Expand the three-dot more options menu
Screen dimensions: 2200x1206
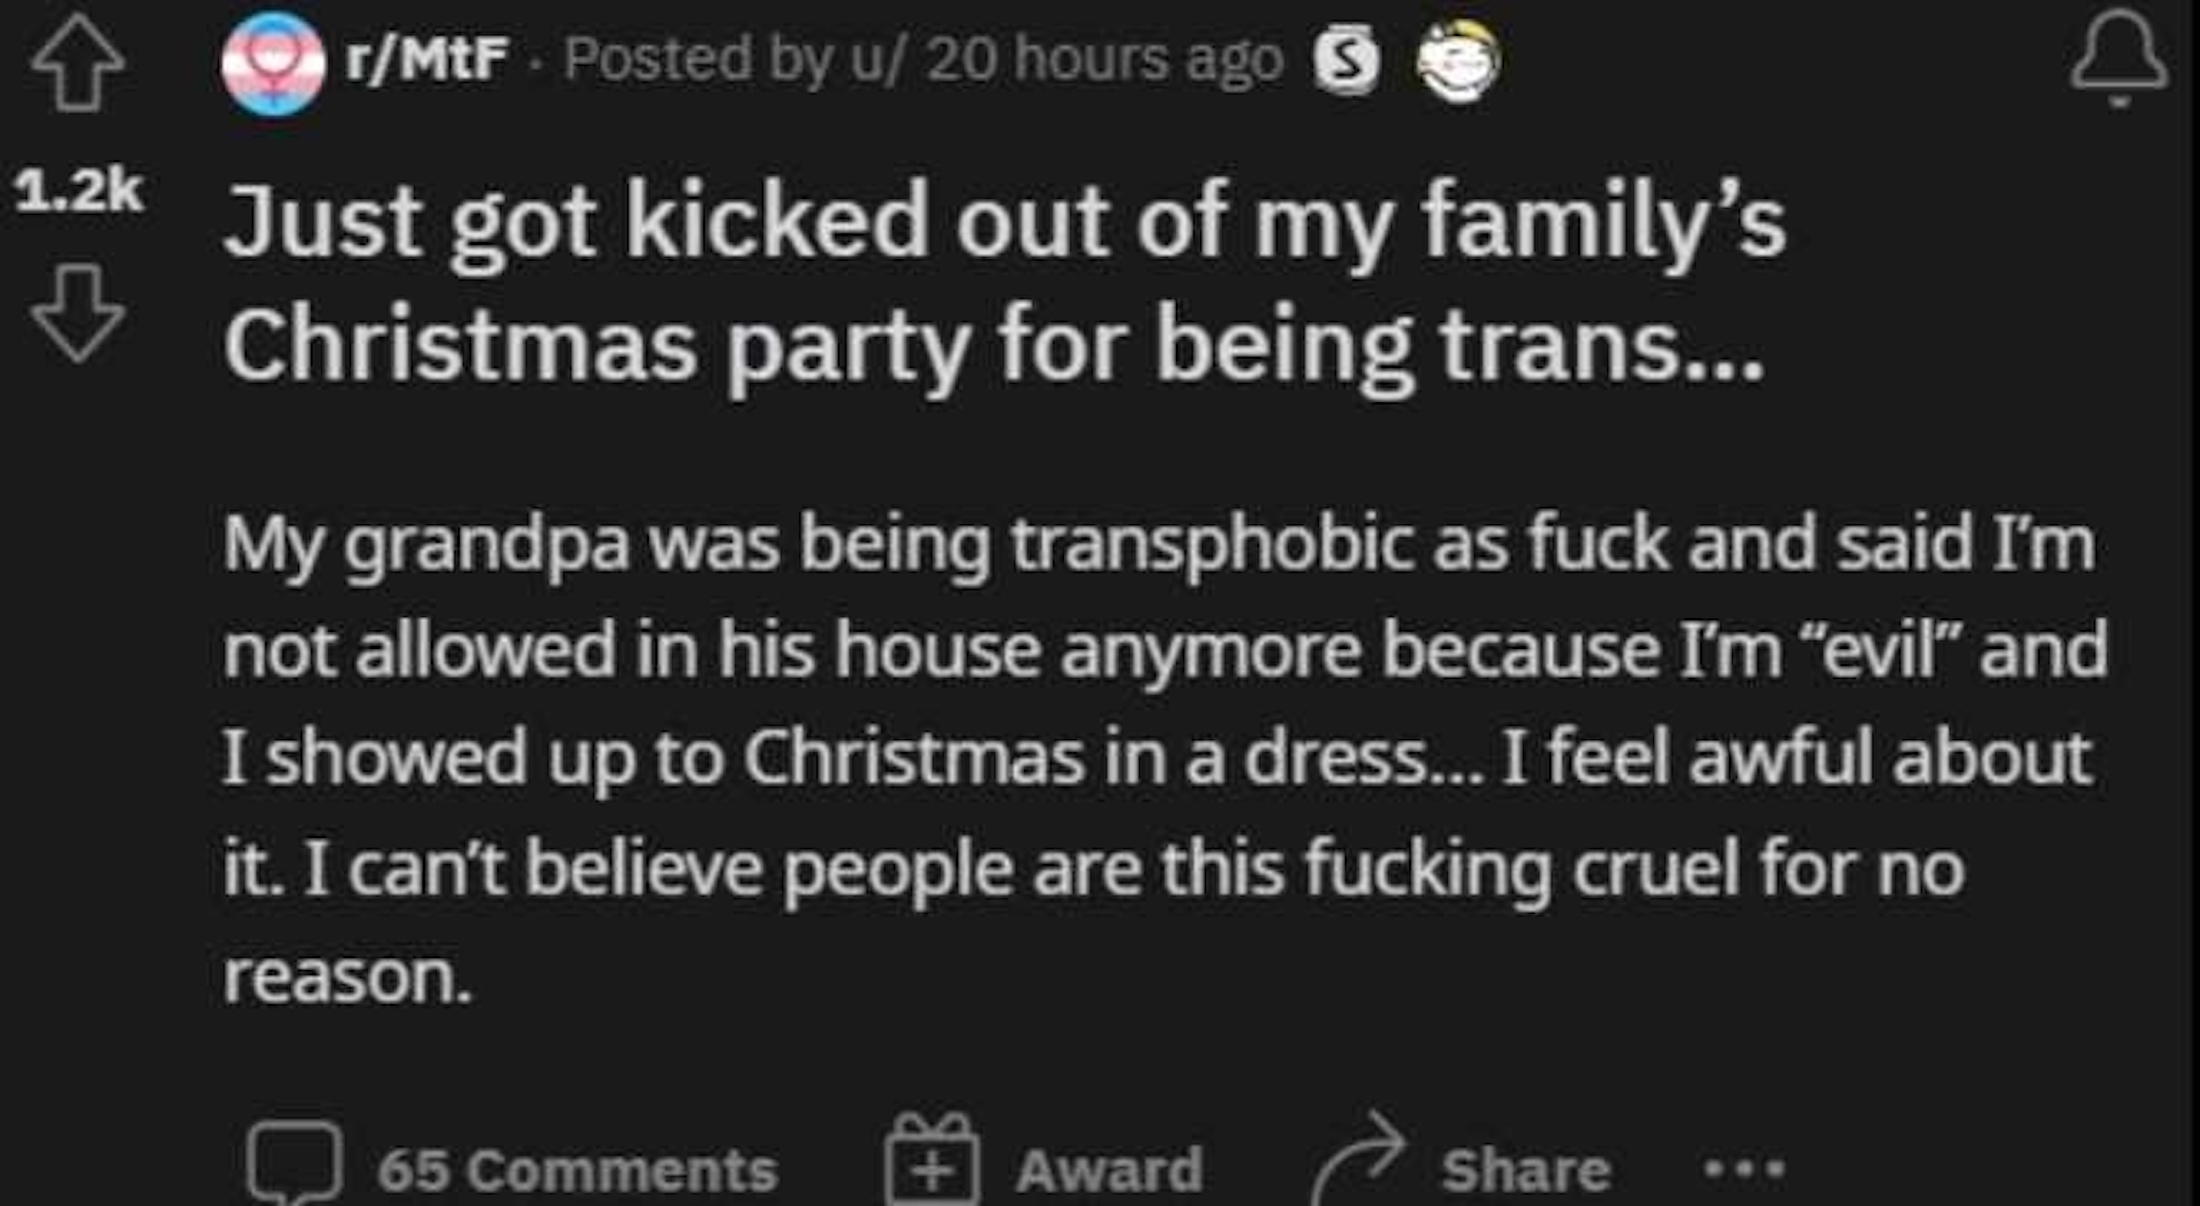tap(1744, 1168)
